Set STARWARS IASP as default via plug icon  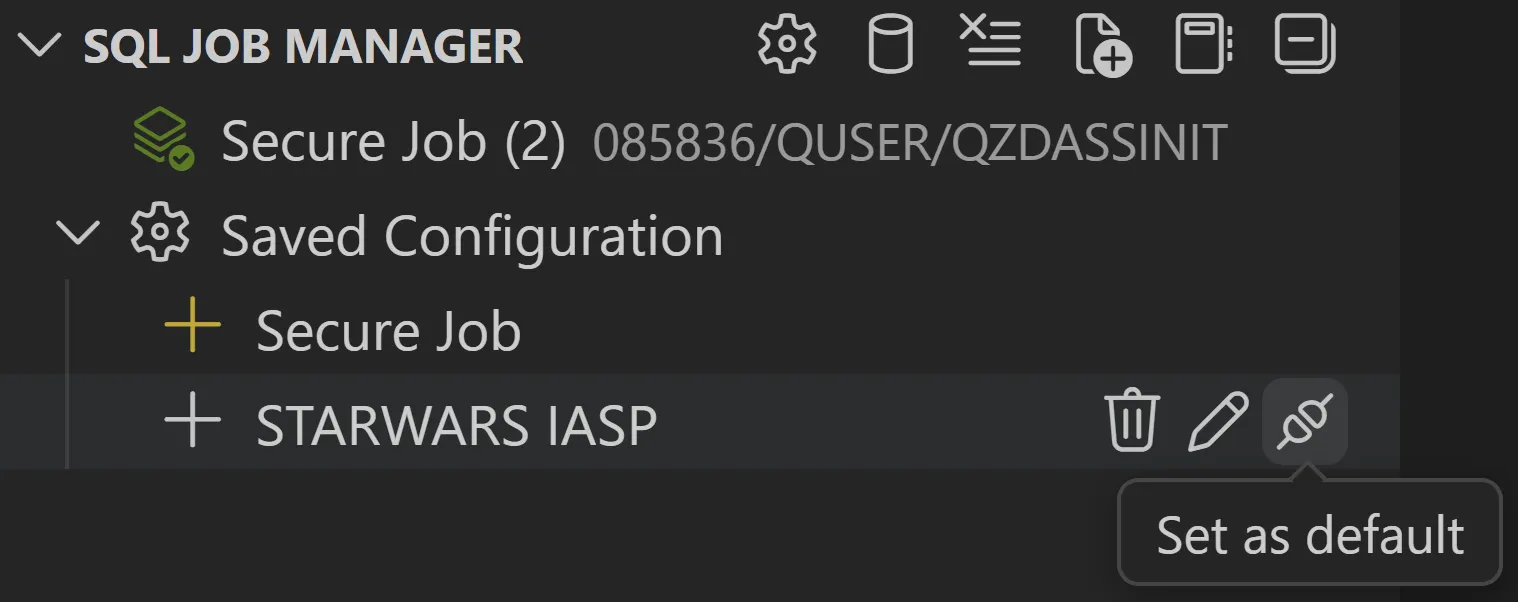coord(1305,421)
